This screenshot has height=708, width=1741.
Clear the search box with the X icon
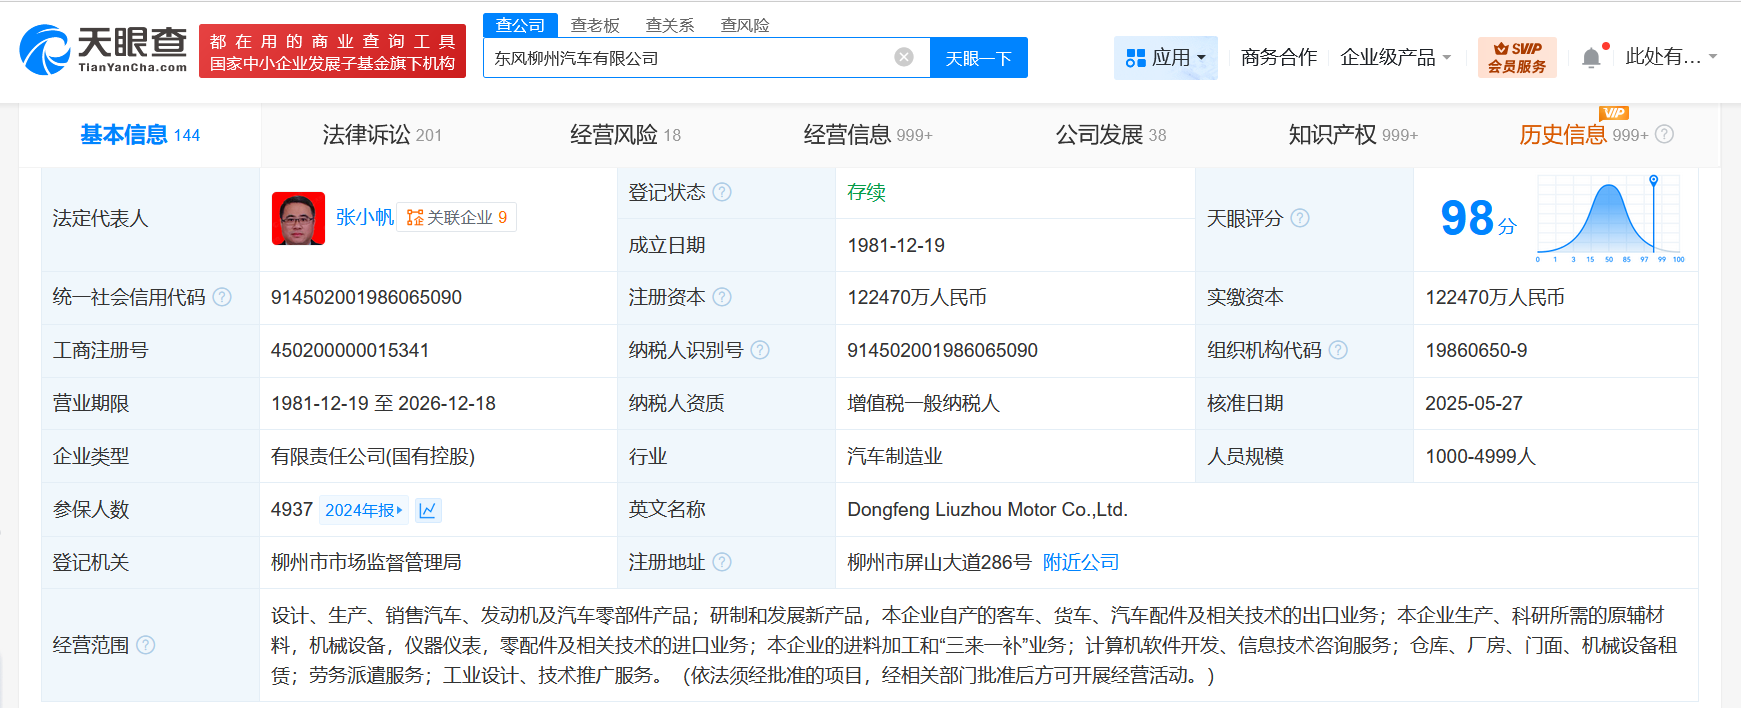point(904,57)
